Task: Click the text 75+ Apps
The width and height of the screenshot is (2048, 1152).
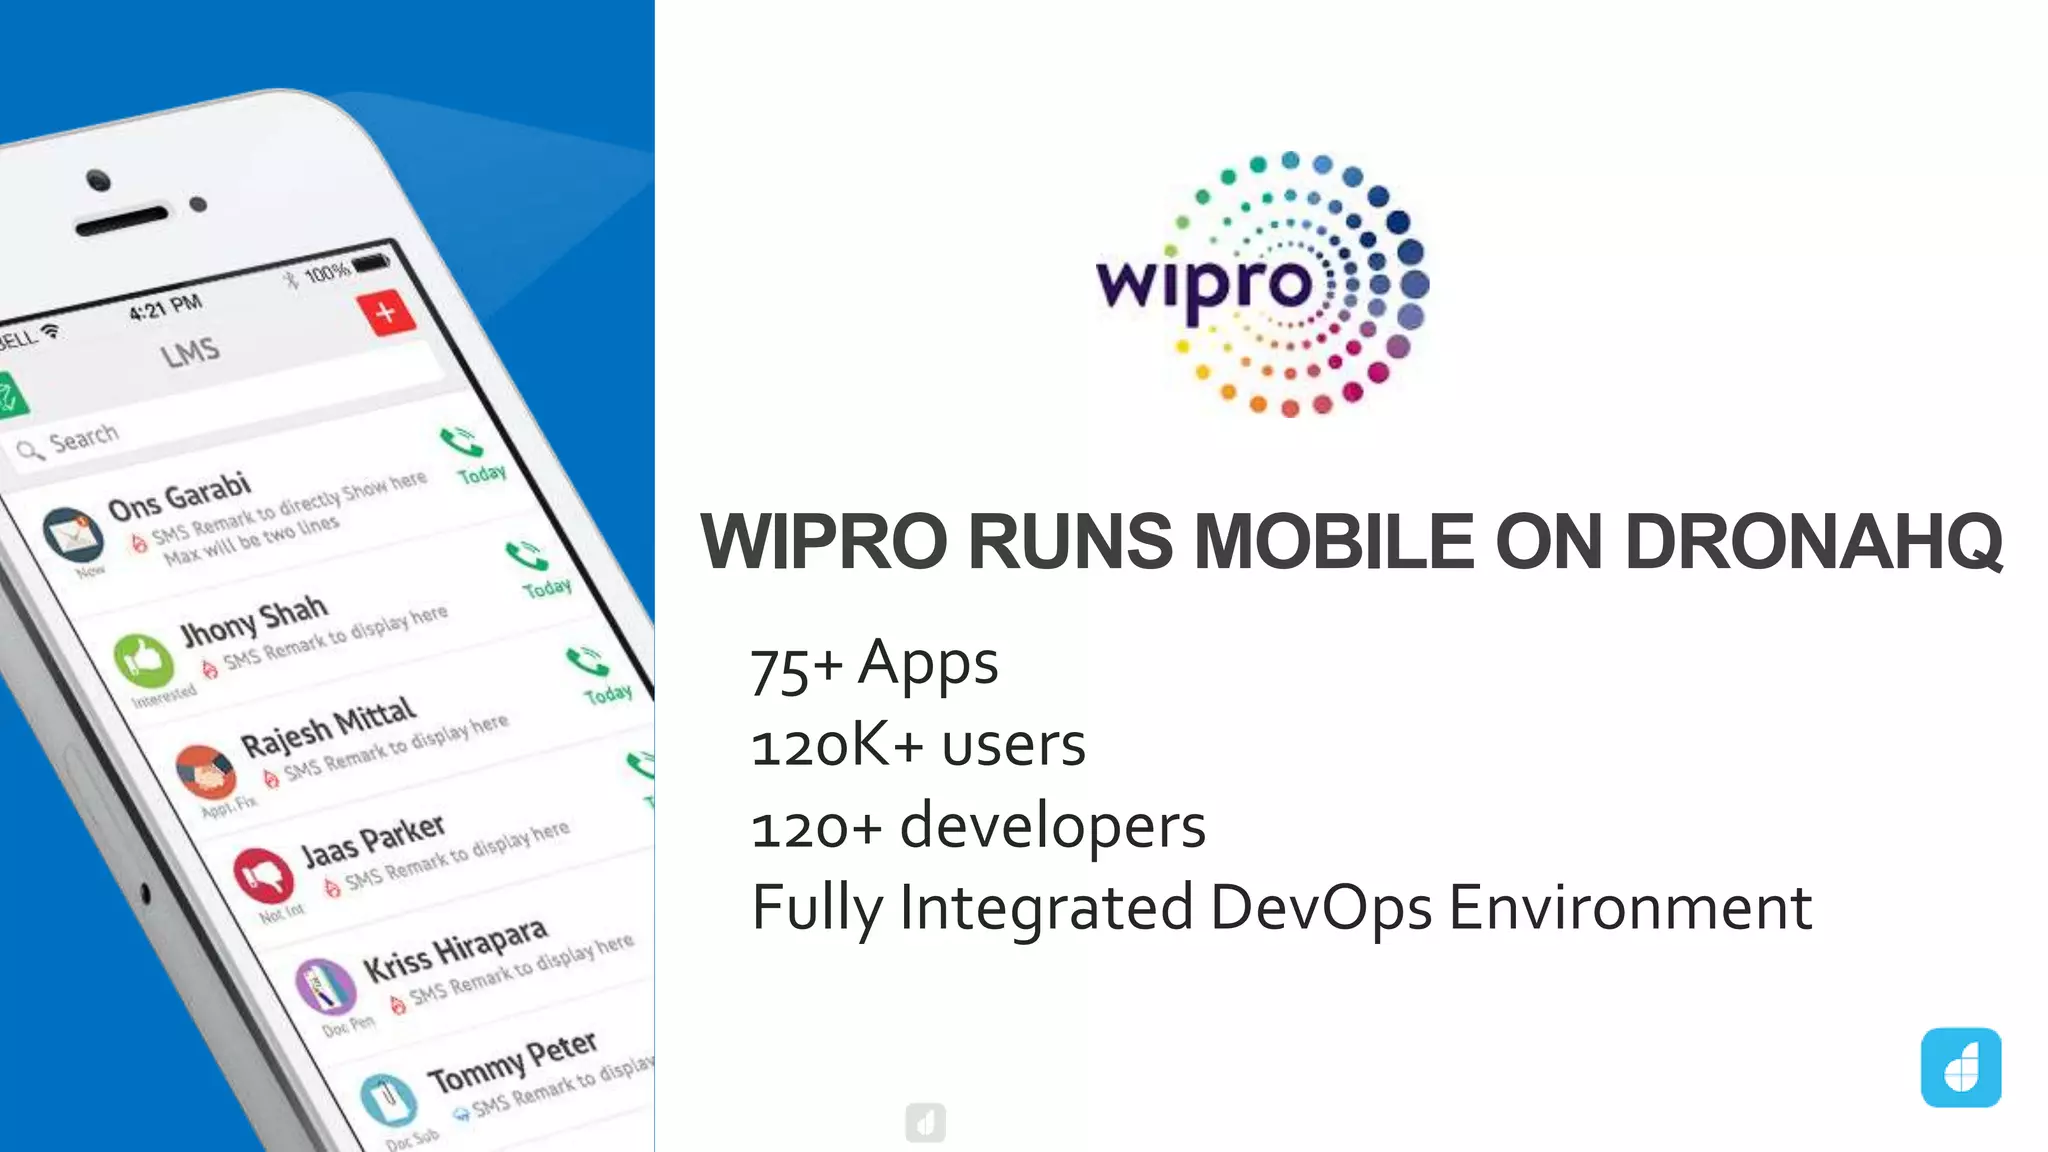Action: point(874,665)
